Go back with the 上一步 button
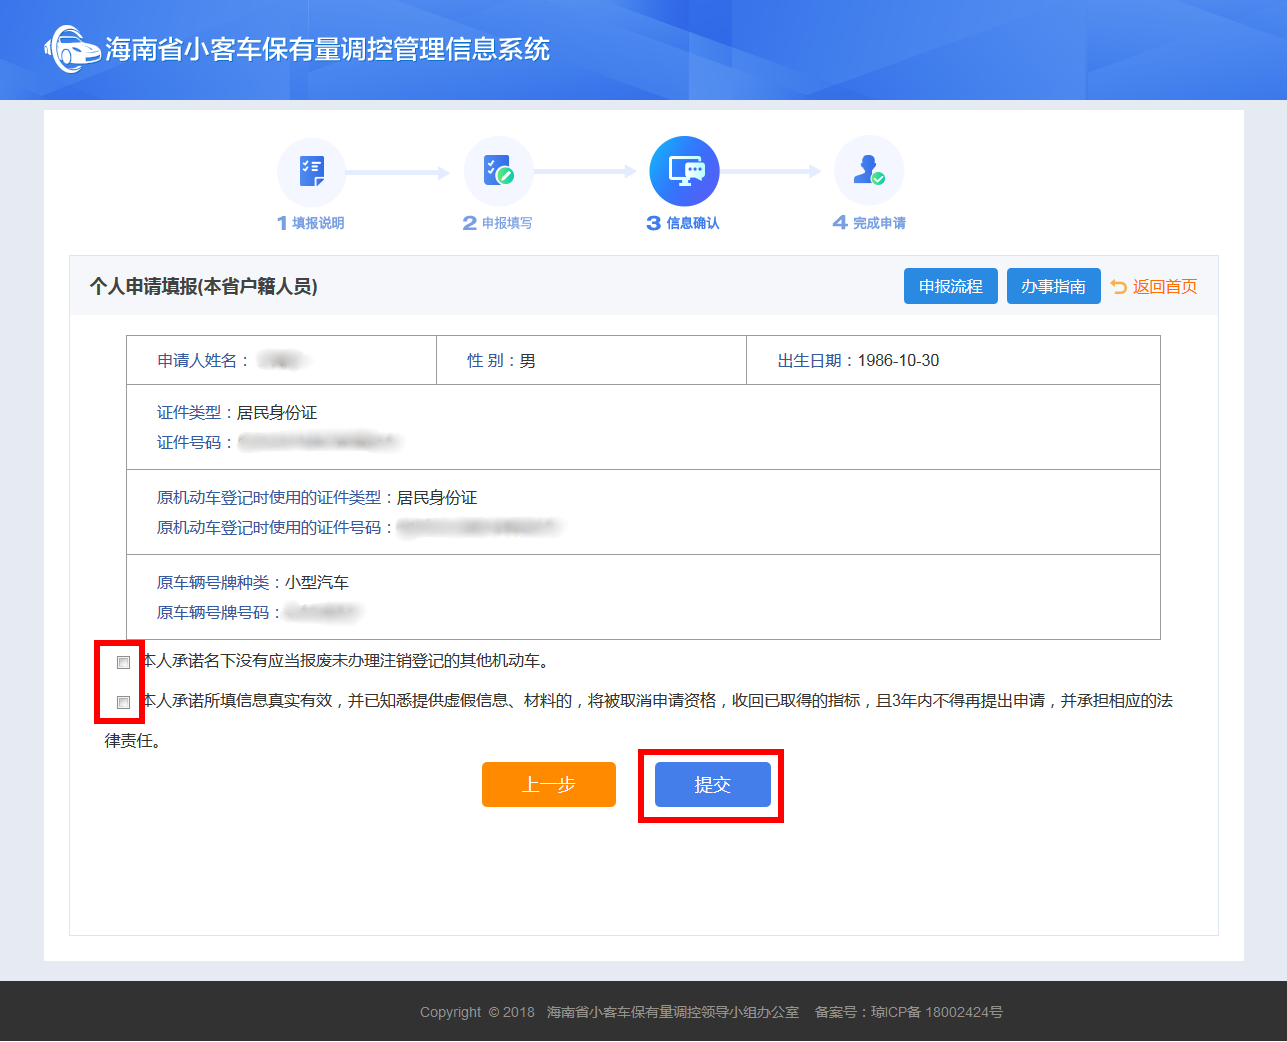This screenshot has height=1042, width=1287. coord(548,785)
